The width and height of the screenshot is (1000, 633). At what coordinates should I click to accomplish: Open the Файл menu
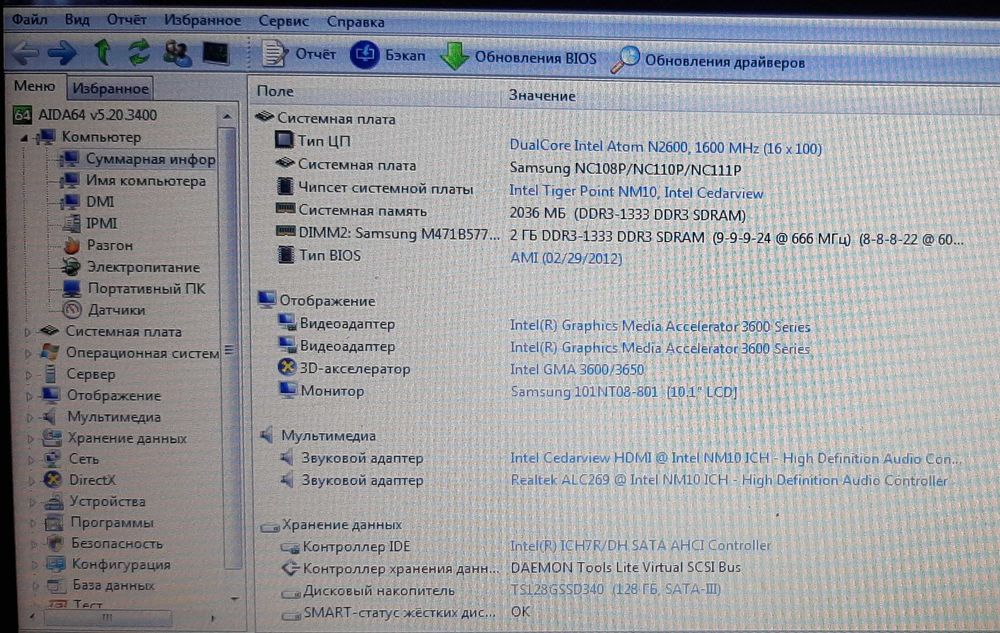(30, 20)
